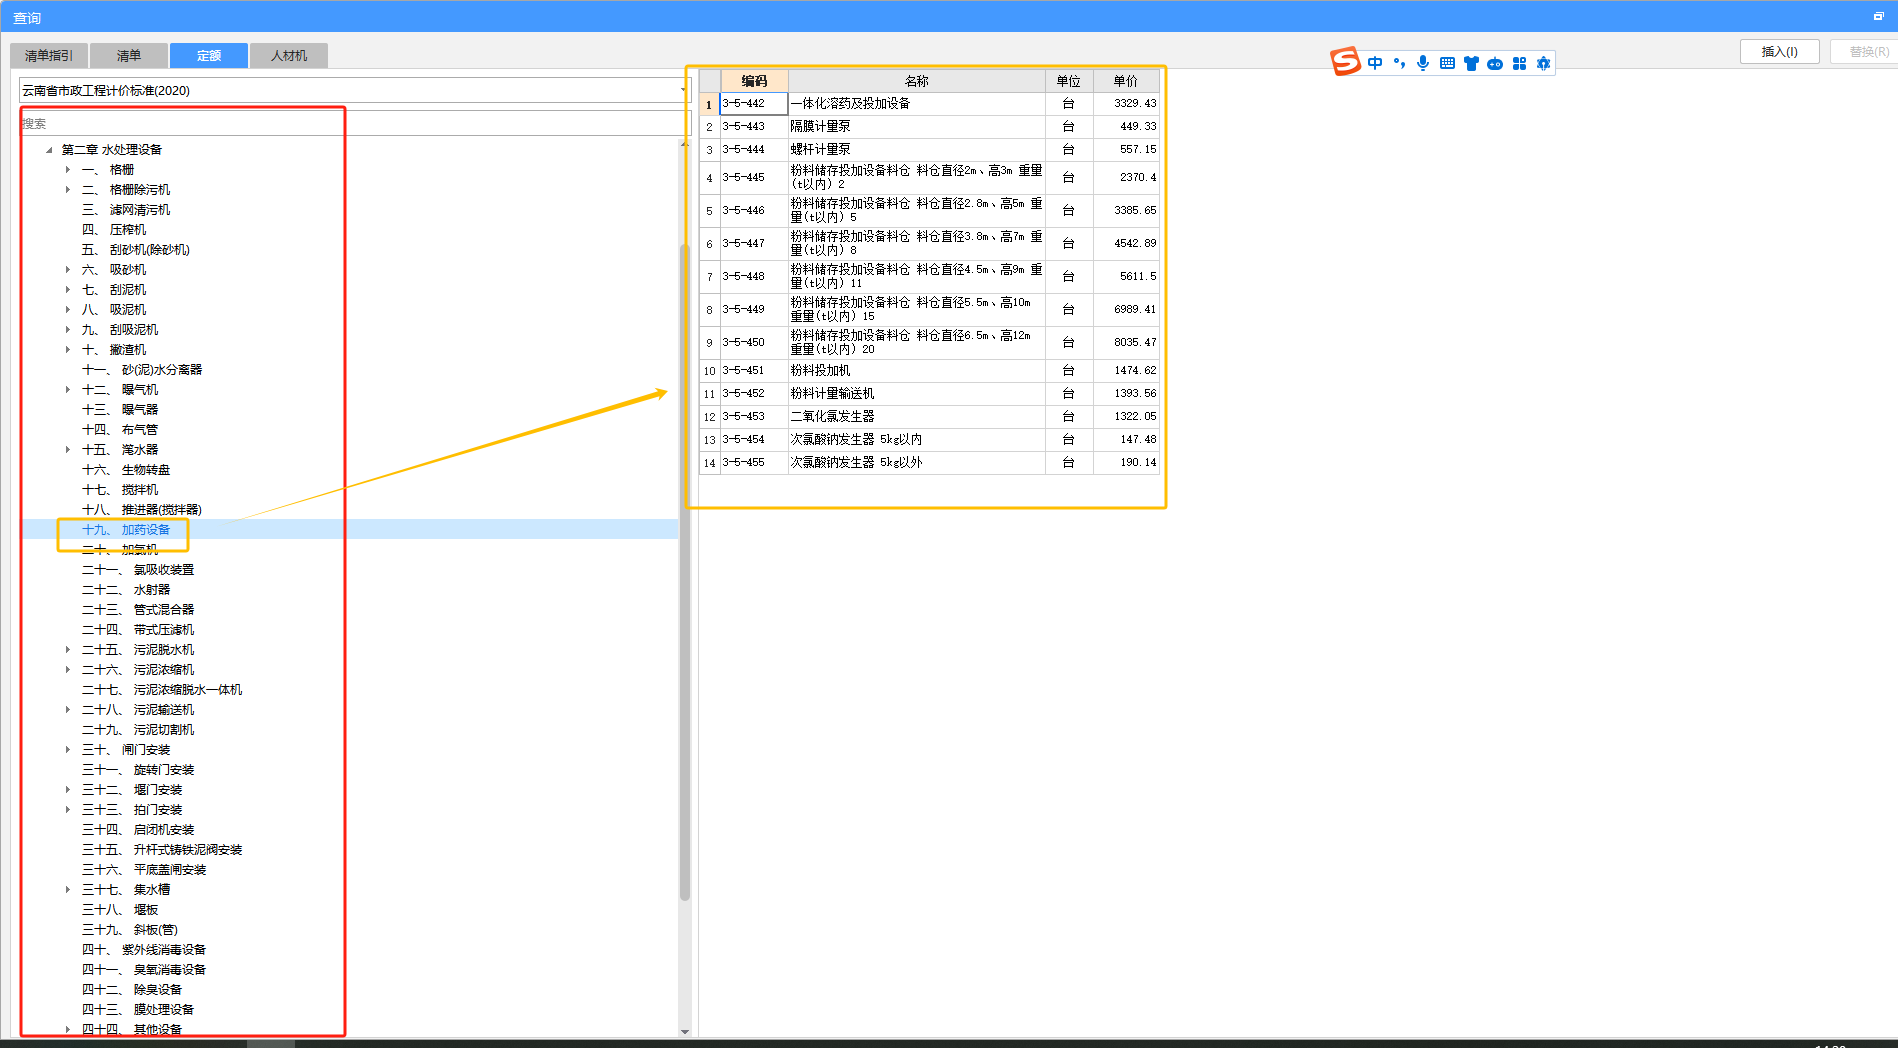The height and width of the screenshot is (1048, 1898).
Task: Click the 单价 column header
Action: 1126,81
